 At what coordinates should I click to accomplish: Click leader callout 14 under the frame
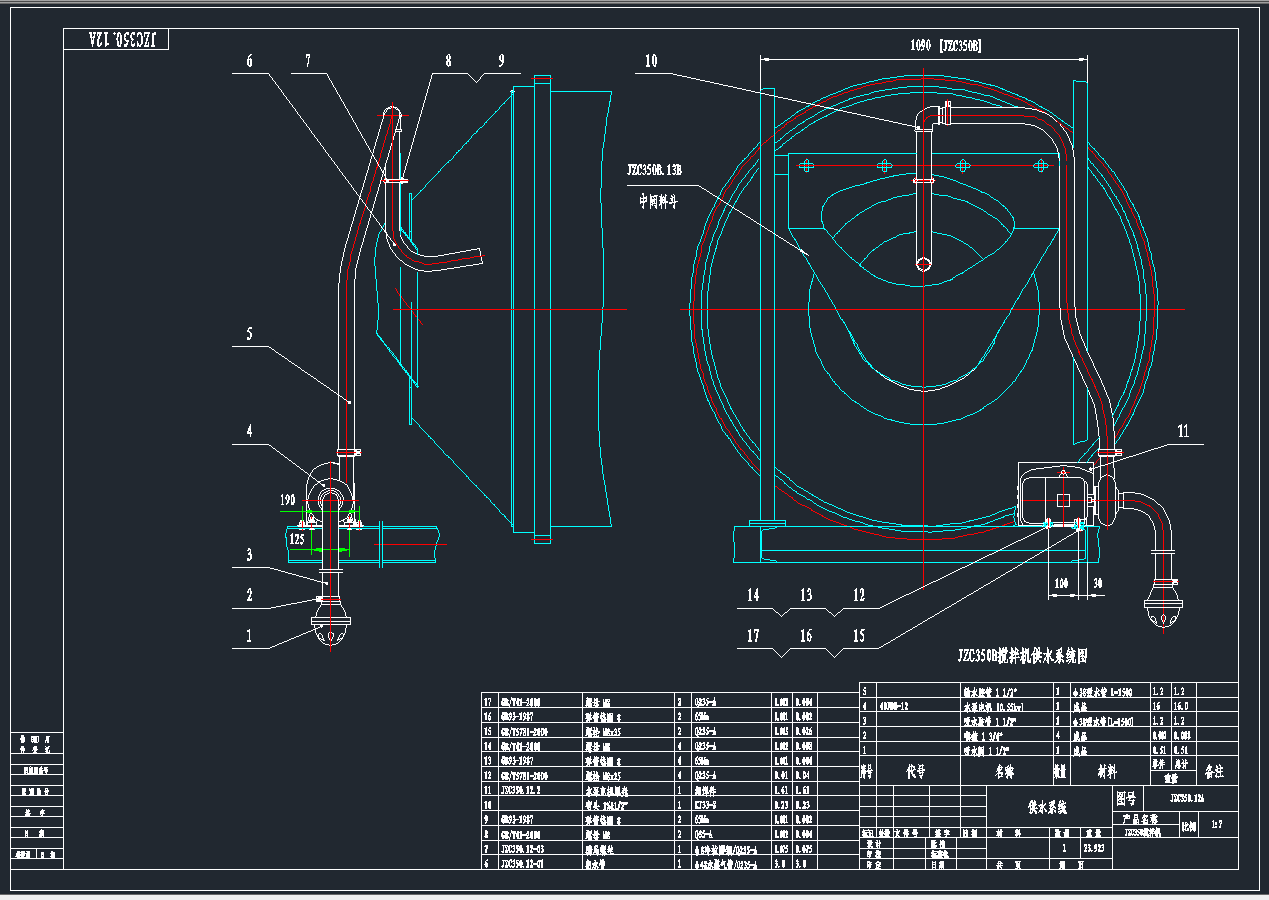[x=753, y=595]
